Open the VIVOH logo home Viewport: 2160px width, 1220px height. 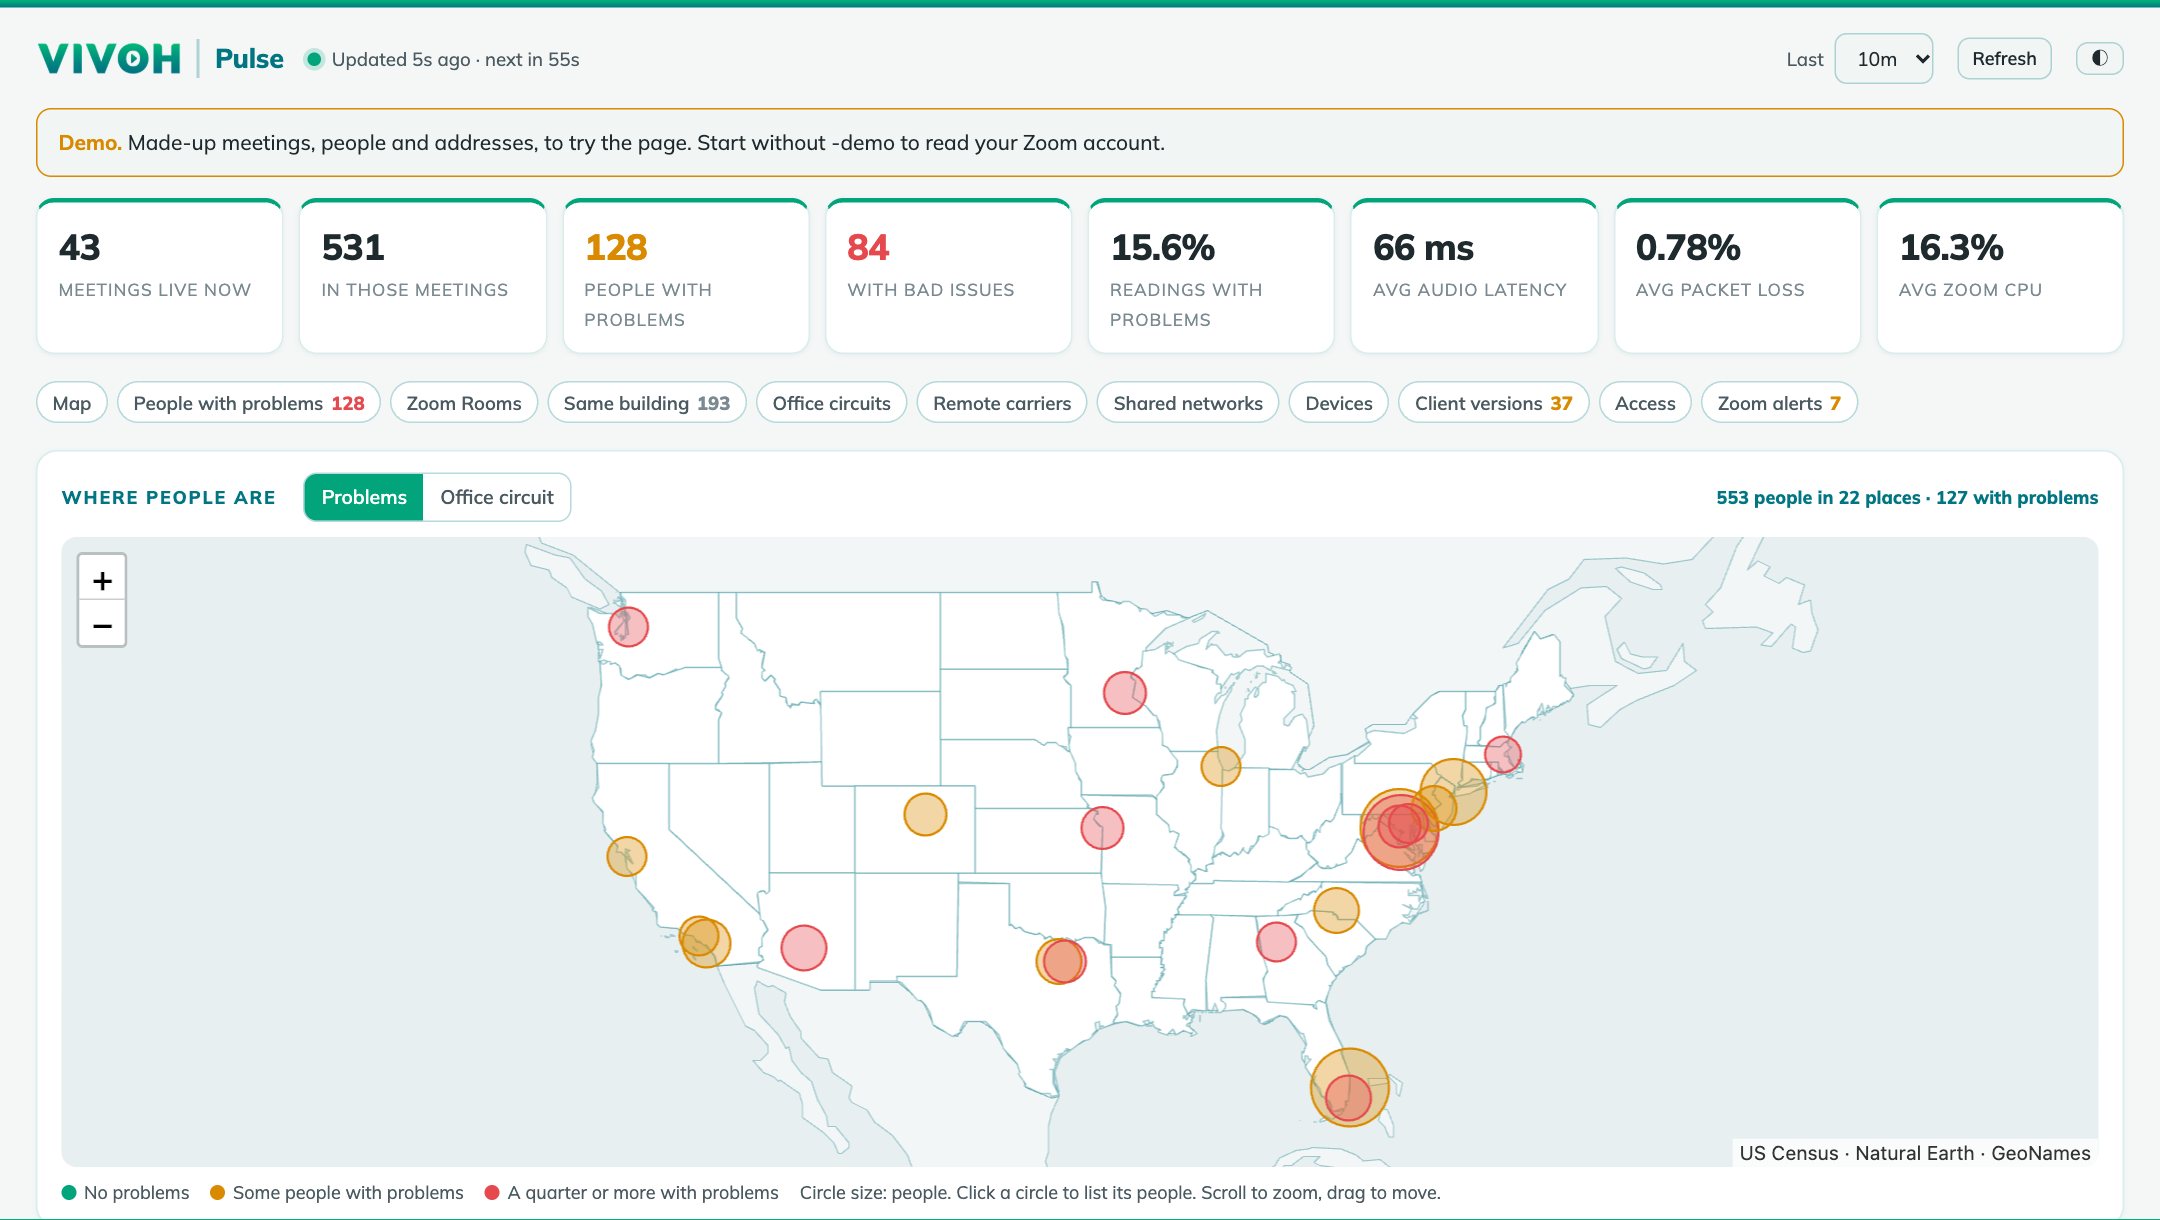pyautogui.click(x=110, y=59)
